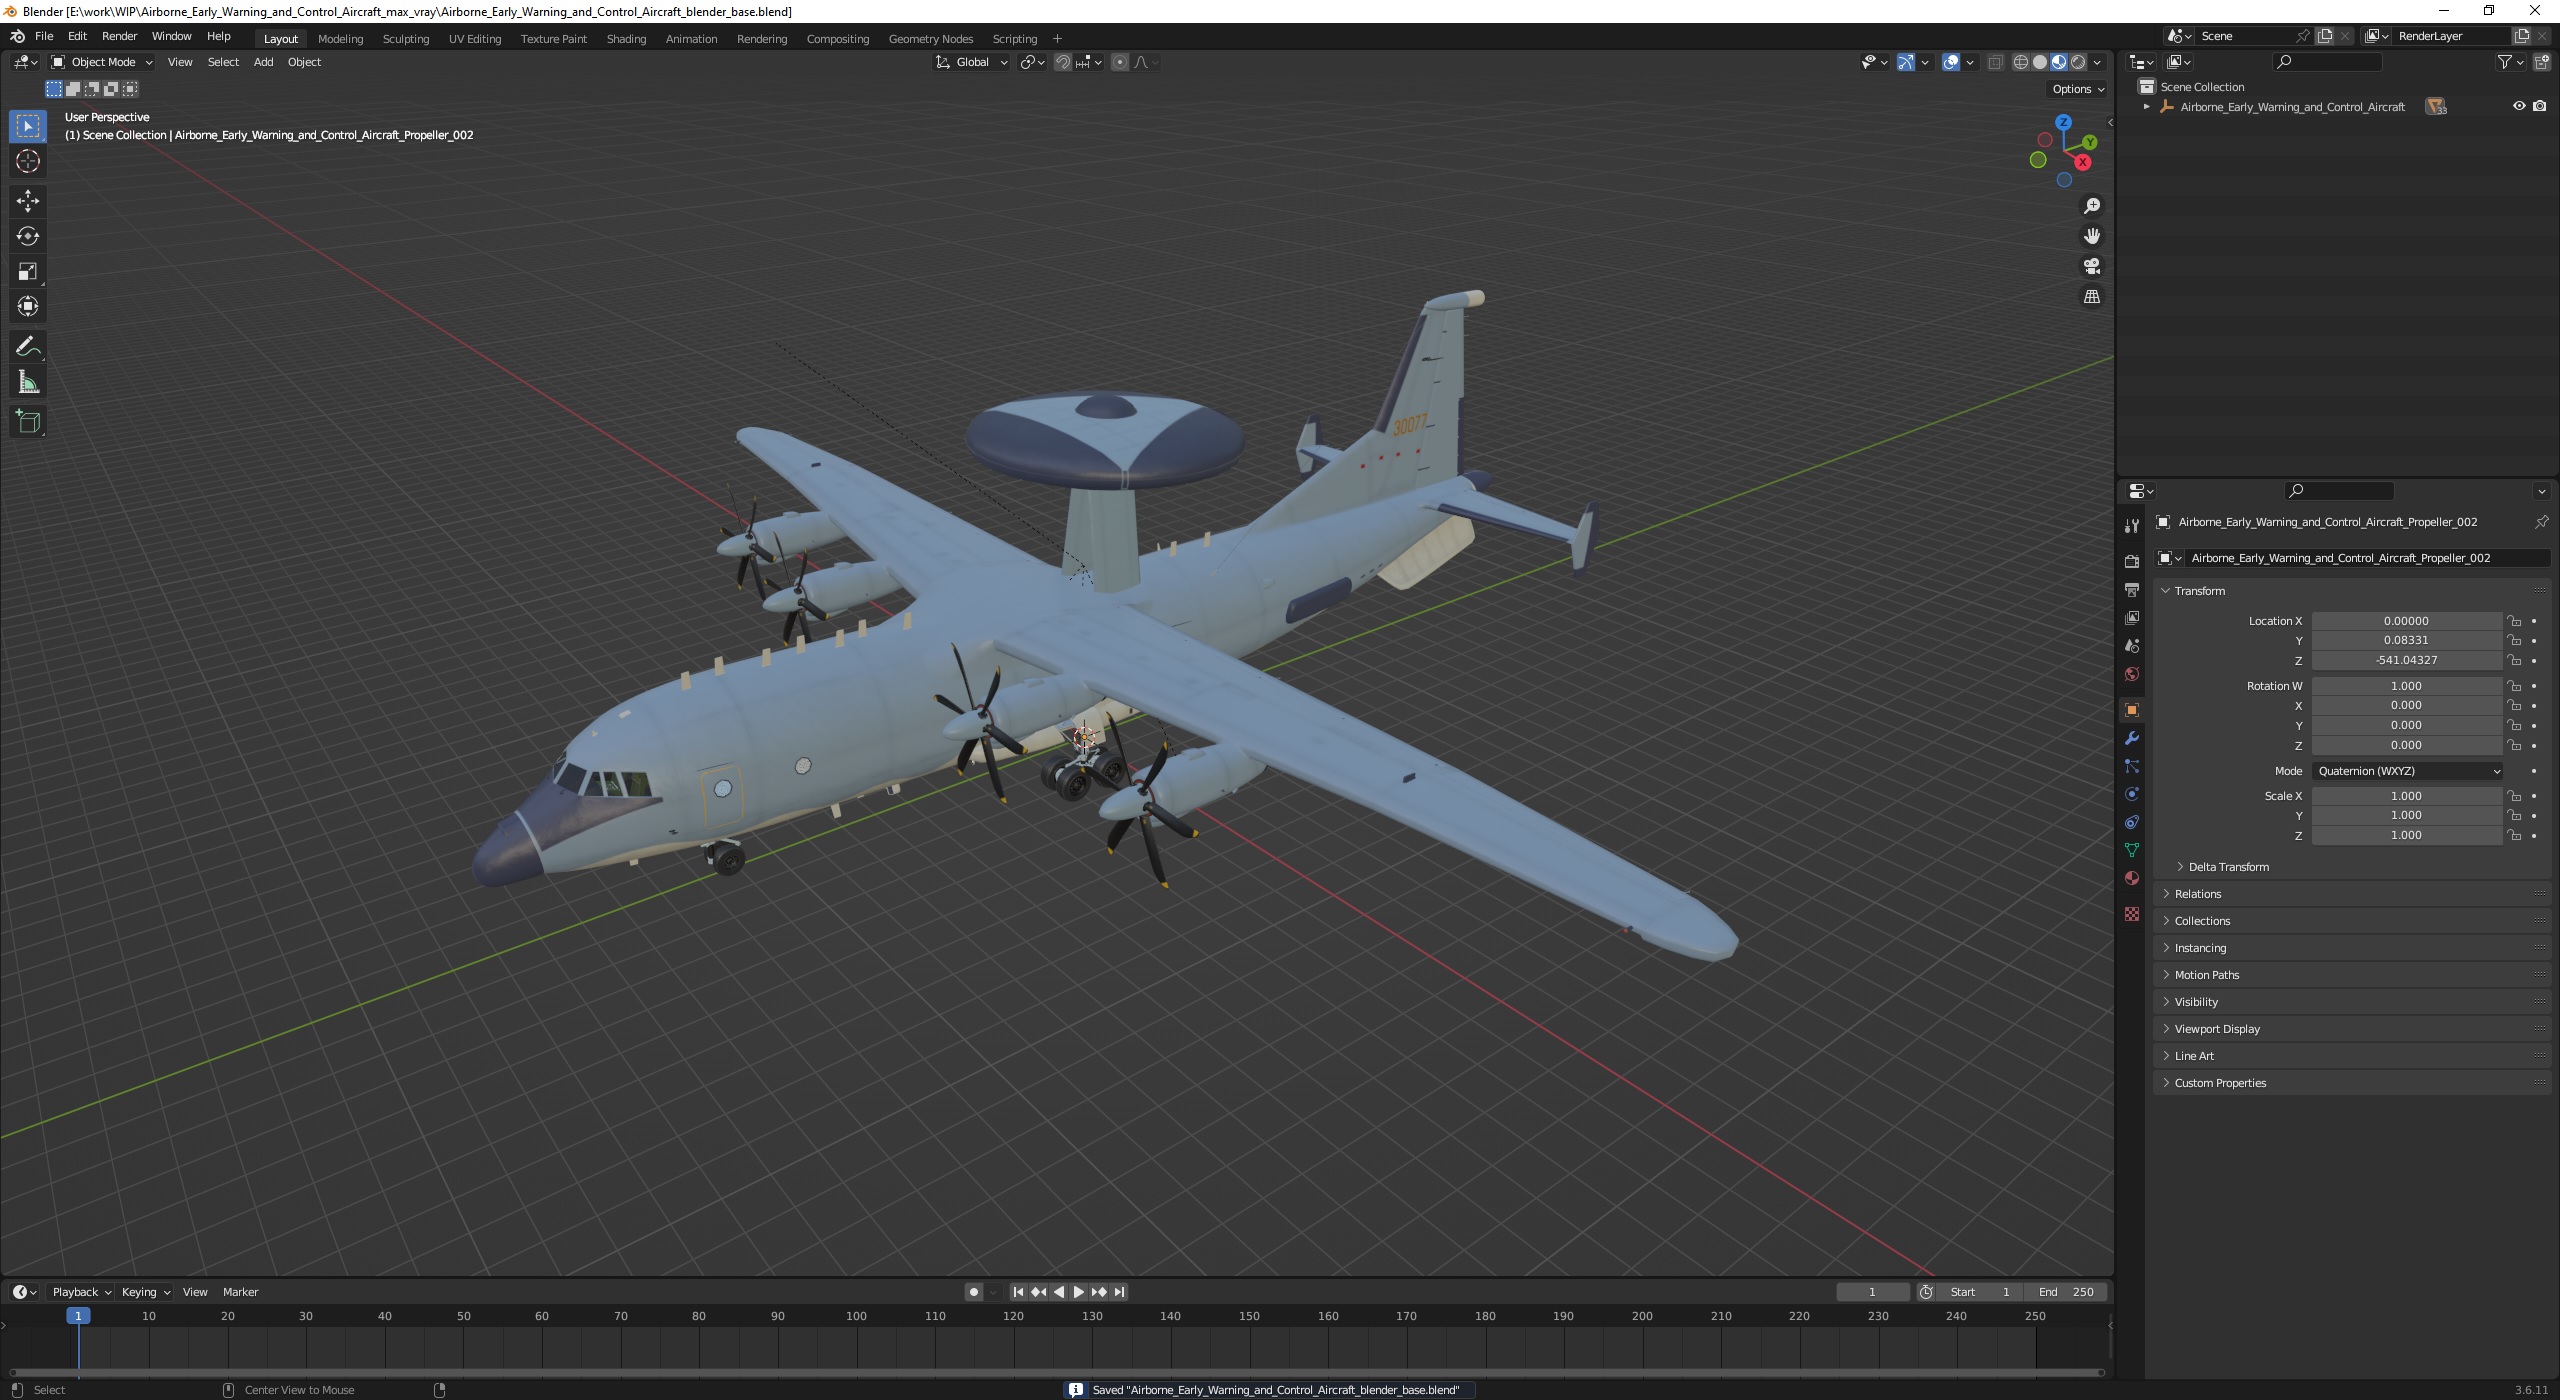
Task: Click the End frame 250 field
Action: (x=2066, y=1292)
